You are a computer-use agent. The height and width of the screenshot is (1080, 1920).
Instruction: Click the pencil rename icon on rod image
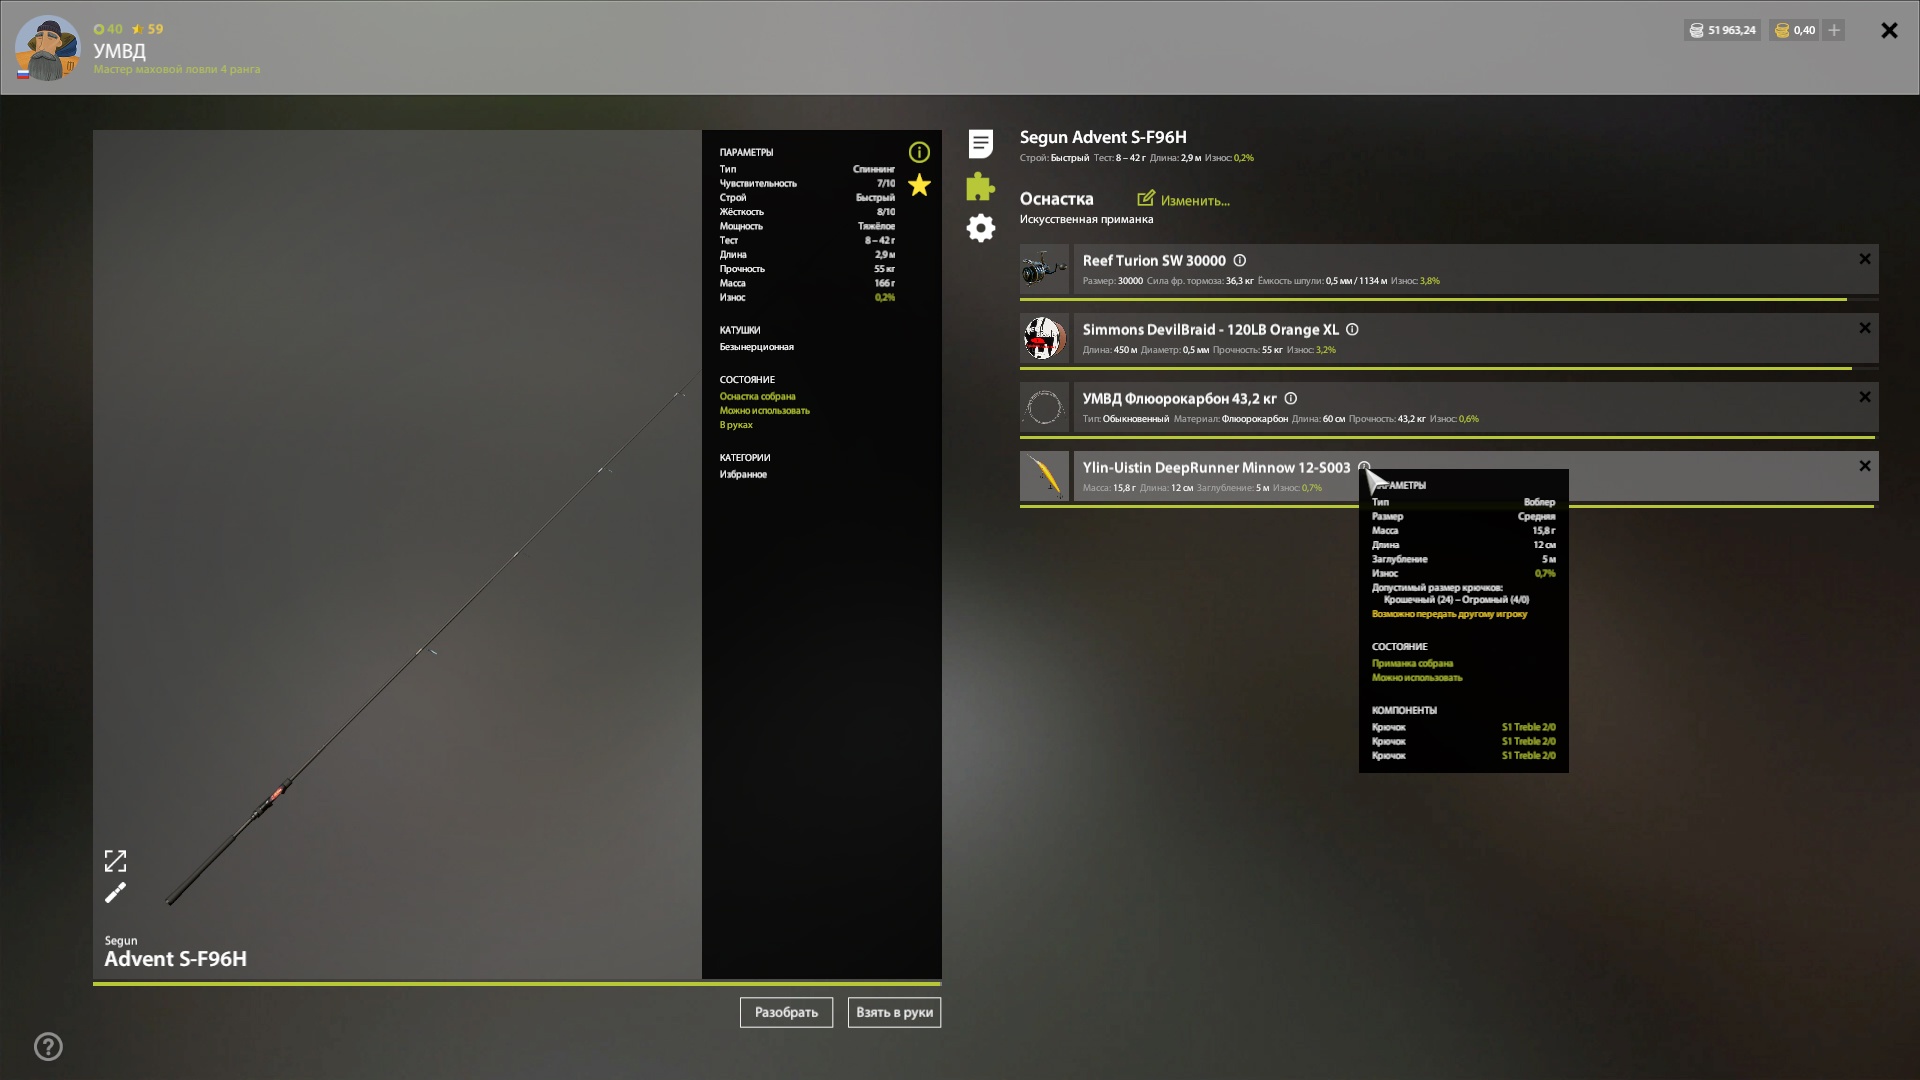116,893
